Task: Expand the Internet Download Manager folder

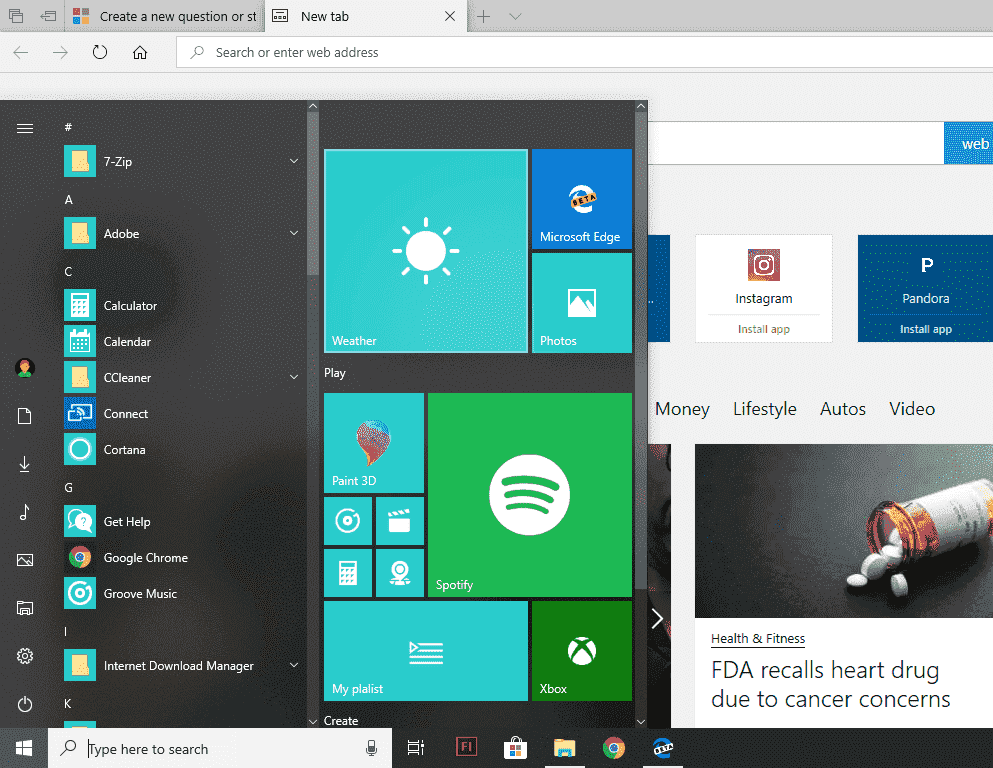Action: point(294,665)
